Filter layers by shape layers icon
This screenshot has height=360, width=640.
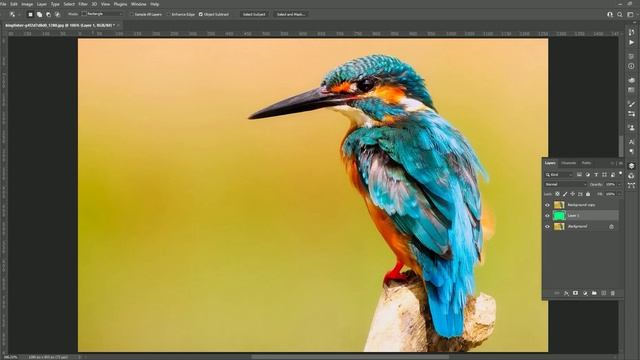pyautogui.click(x=604, y=175)
